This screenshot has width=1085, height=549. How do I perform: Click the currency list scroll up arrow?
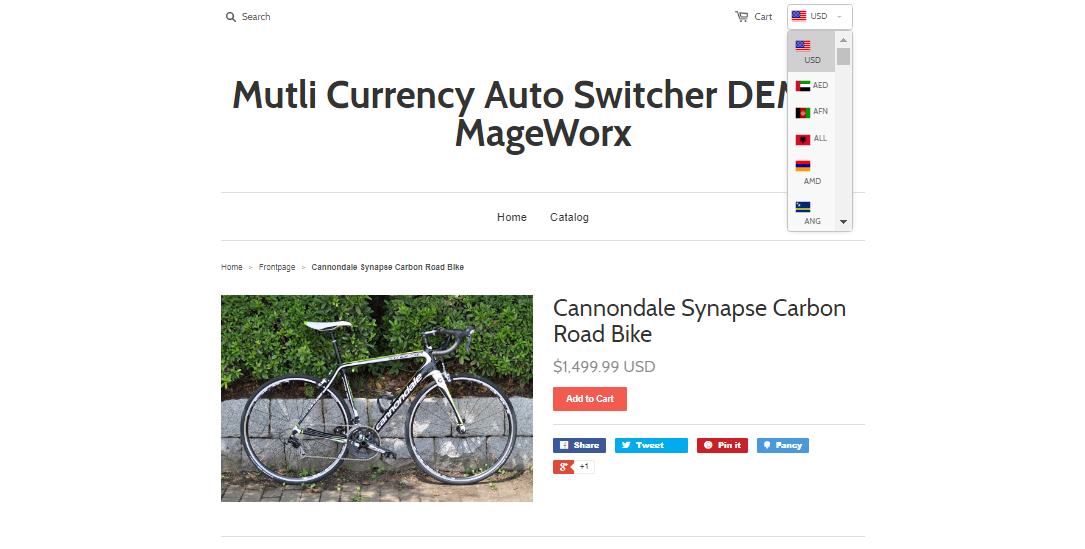843,40
